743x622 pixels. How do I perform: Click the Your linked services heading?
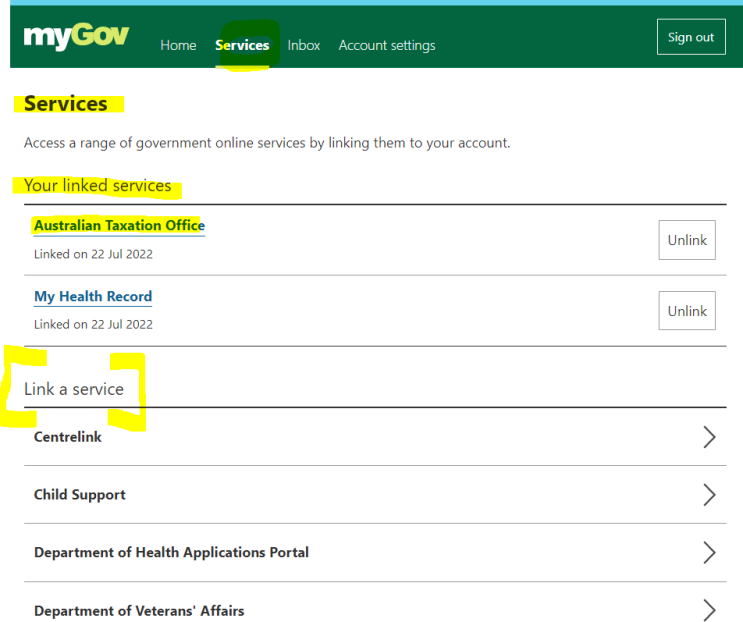pos(97,186)
